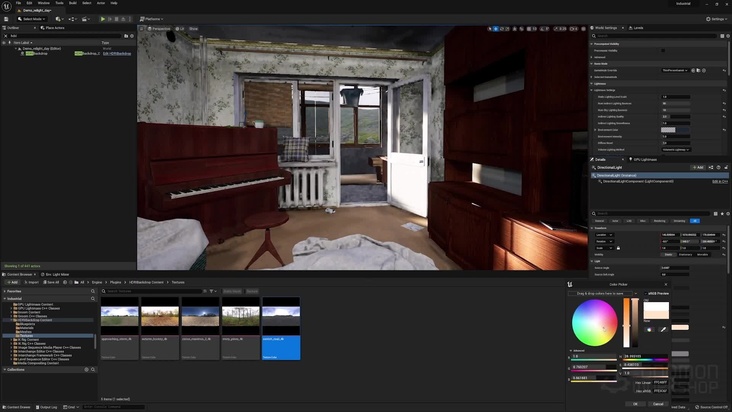Open the Env. Light Mixer tab

coord(55,274)
